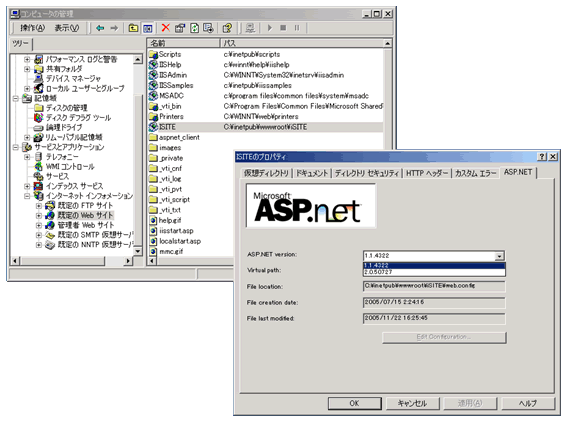Choose 1.1.4322 highlighted list entry
The width and height of the screenshot is (569, 425).
[434, 265]
